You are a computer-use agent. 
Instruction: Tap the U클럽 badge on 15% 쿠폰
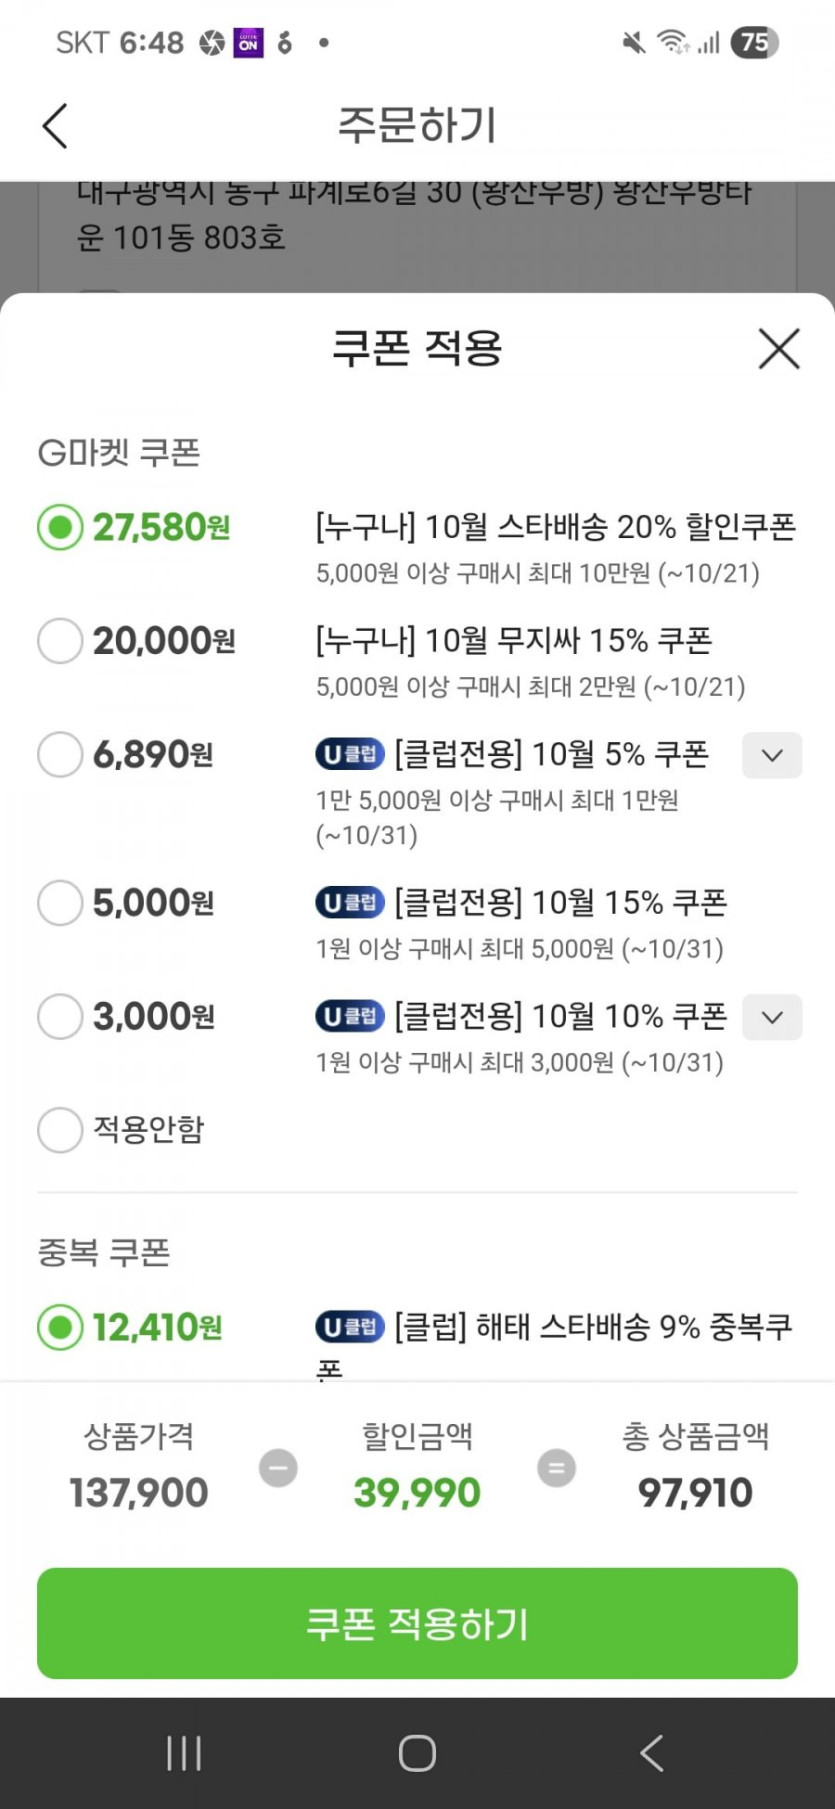[x=350, y=903]
